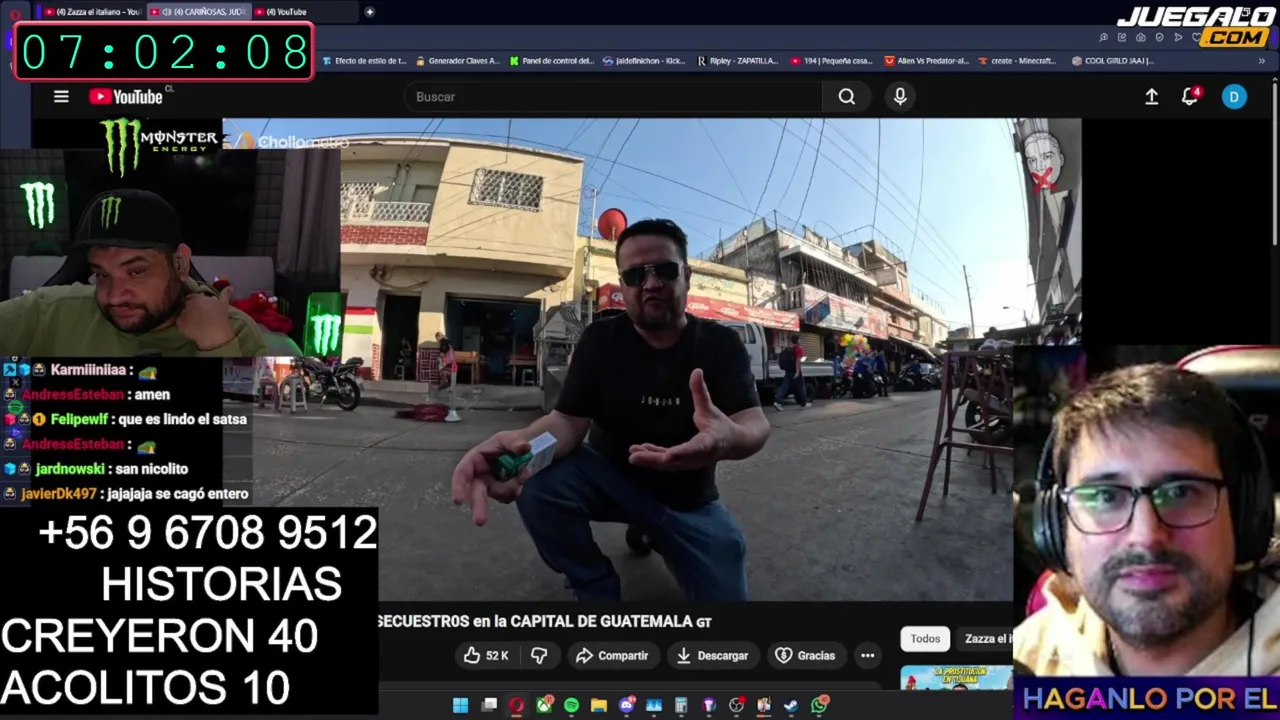The image size is (1280, 720).
Task: Click chat message 'que es lindo el satsa'
Action: click(x=182, y=420)
